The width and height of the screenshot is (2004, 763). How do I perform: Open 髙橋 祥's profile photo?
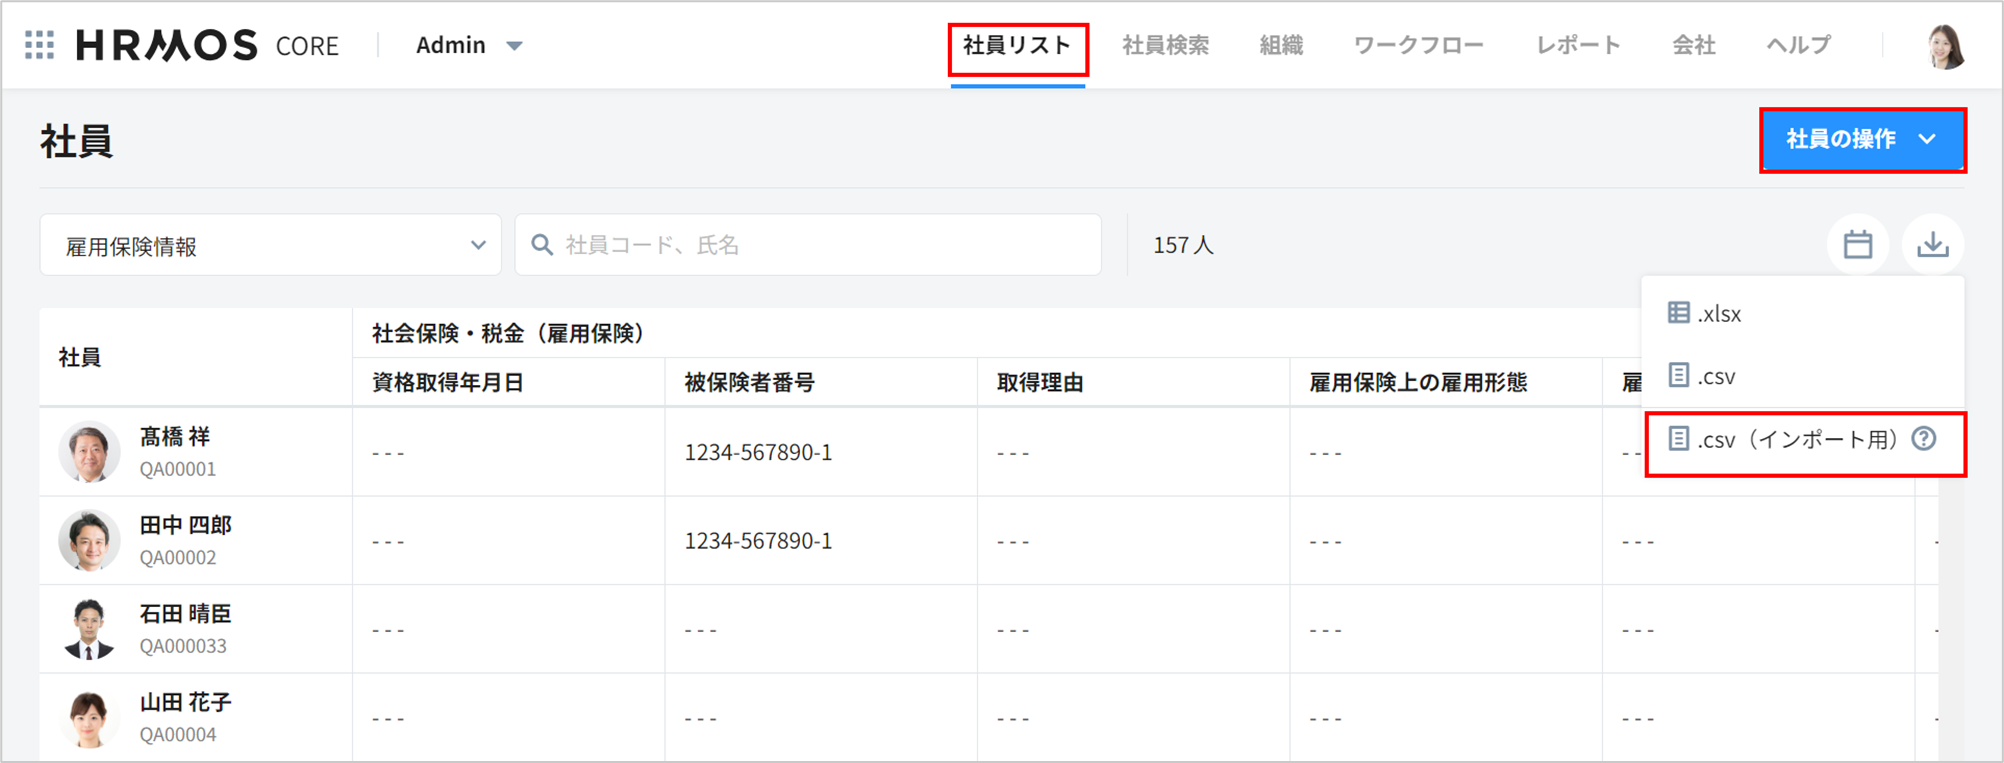89,452
